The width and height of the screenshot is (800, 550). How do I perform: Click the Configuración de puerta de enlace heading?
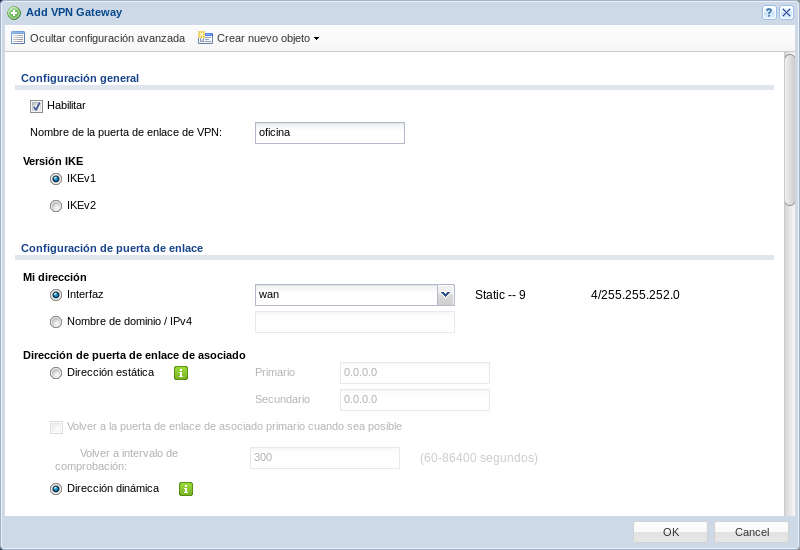tap(112, 248)
